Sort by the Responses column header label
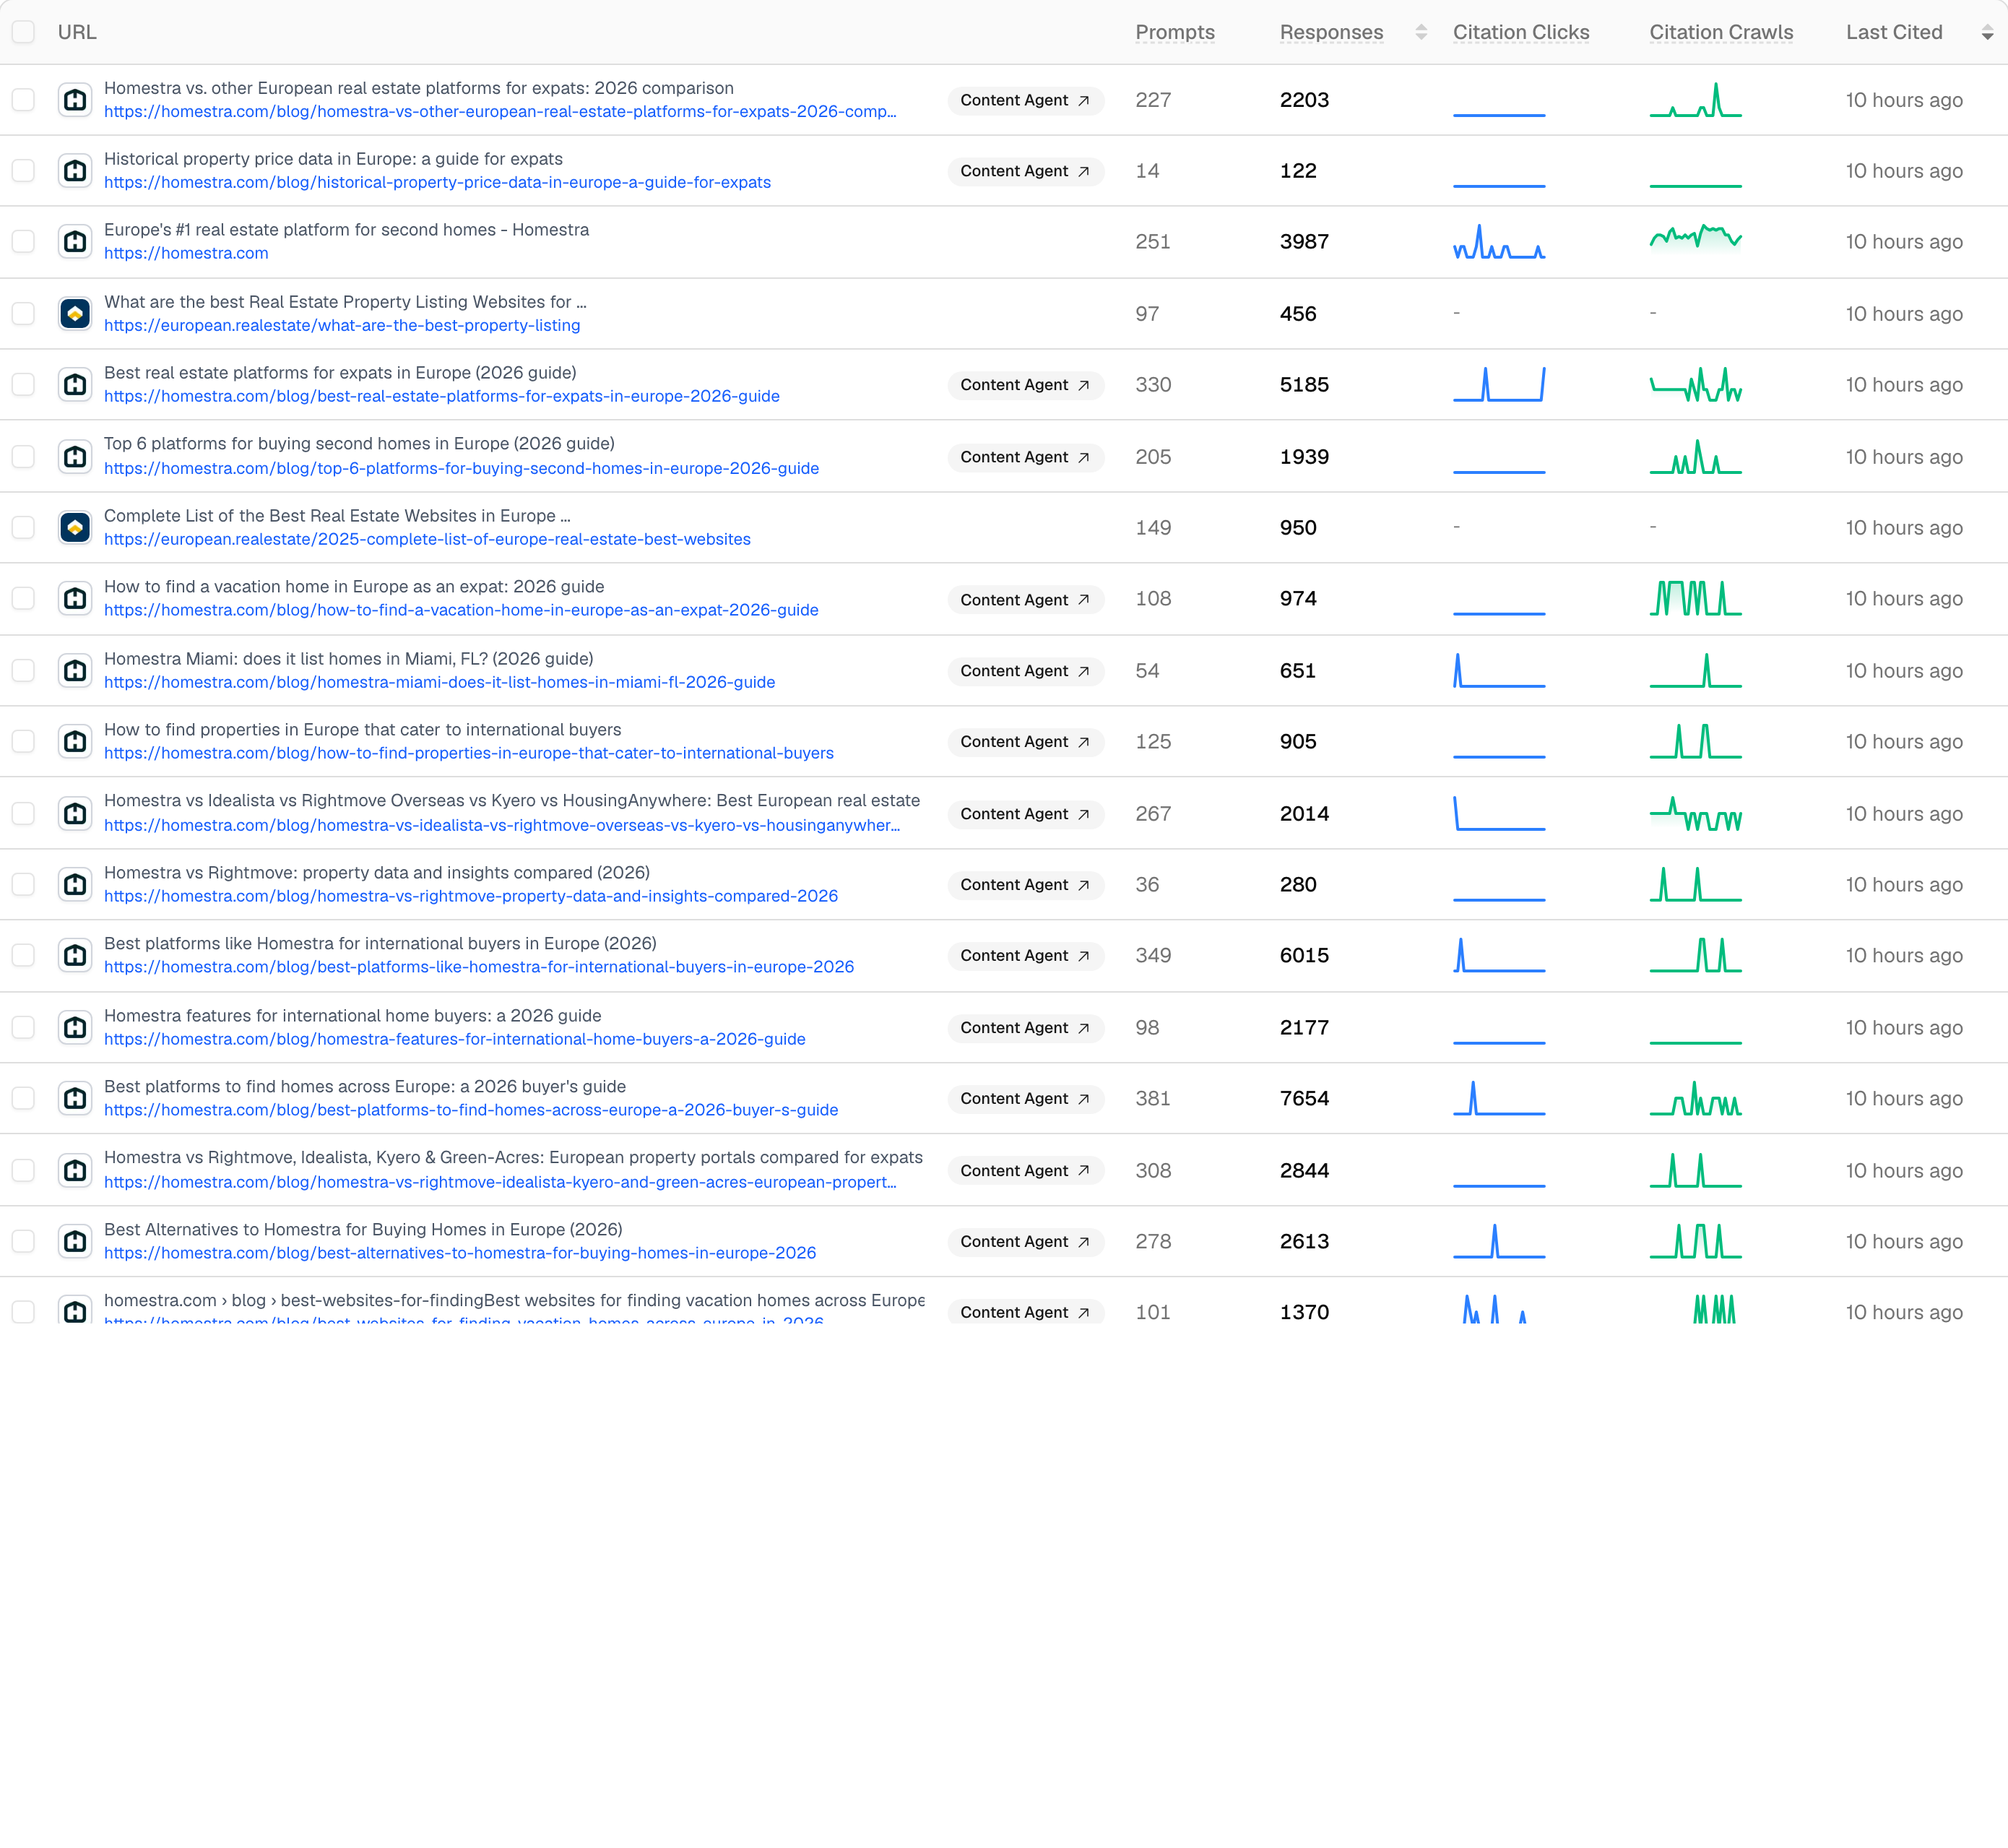The width and height of the screenshot is (2008, 1848). 1331,32
